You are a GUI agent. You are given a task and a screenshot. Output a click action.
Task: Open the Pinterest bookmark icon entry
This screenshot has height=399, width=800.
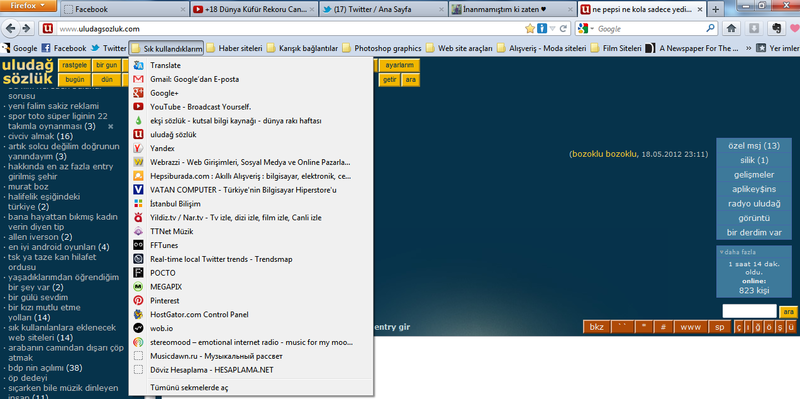(138, 301)
